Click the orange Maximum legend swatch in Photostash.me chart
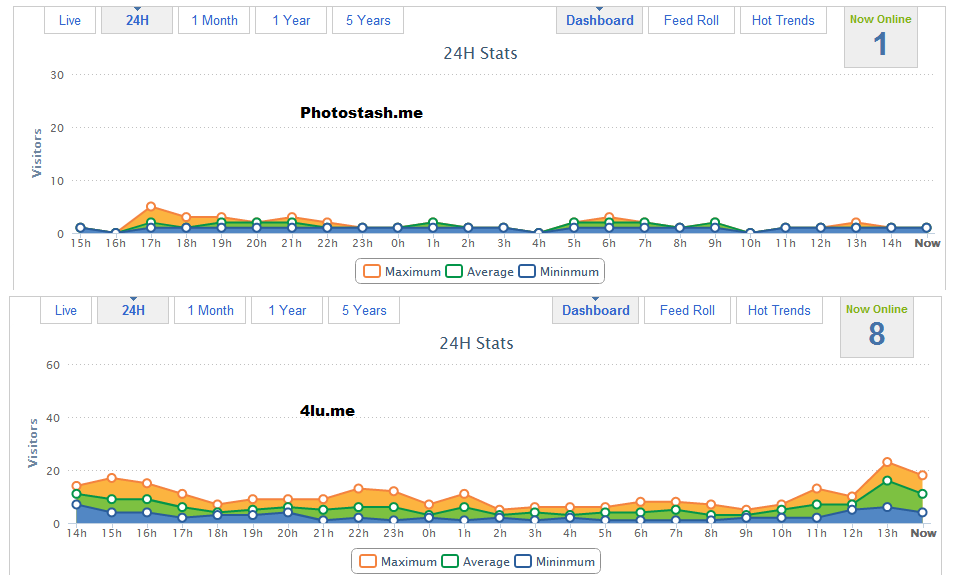 tap(372, 272)
